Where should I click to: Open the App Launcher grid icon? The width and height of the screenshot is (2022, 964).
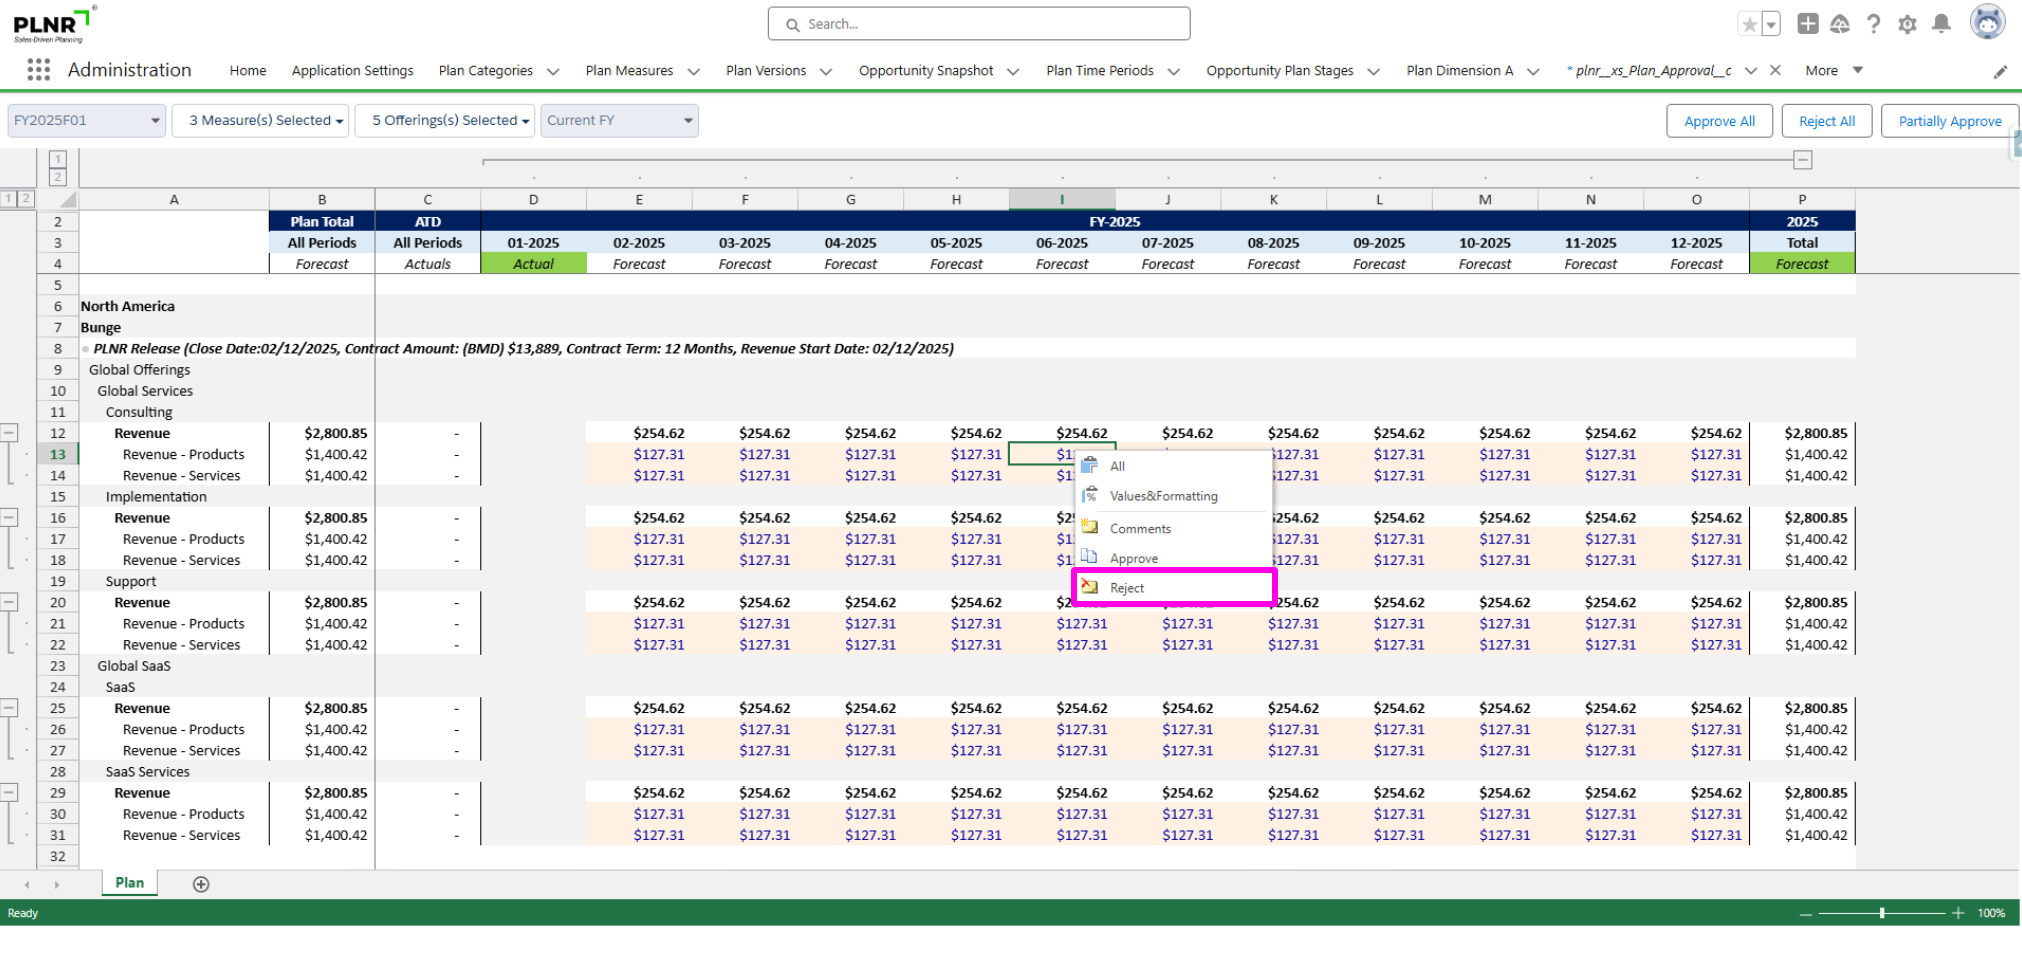(38, 70)
